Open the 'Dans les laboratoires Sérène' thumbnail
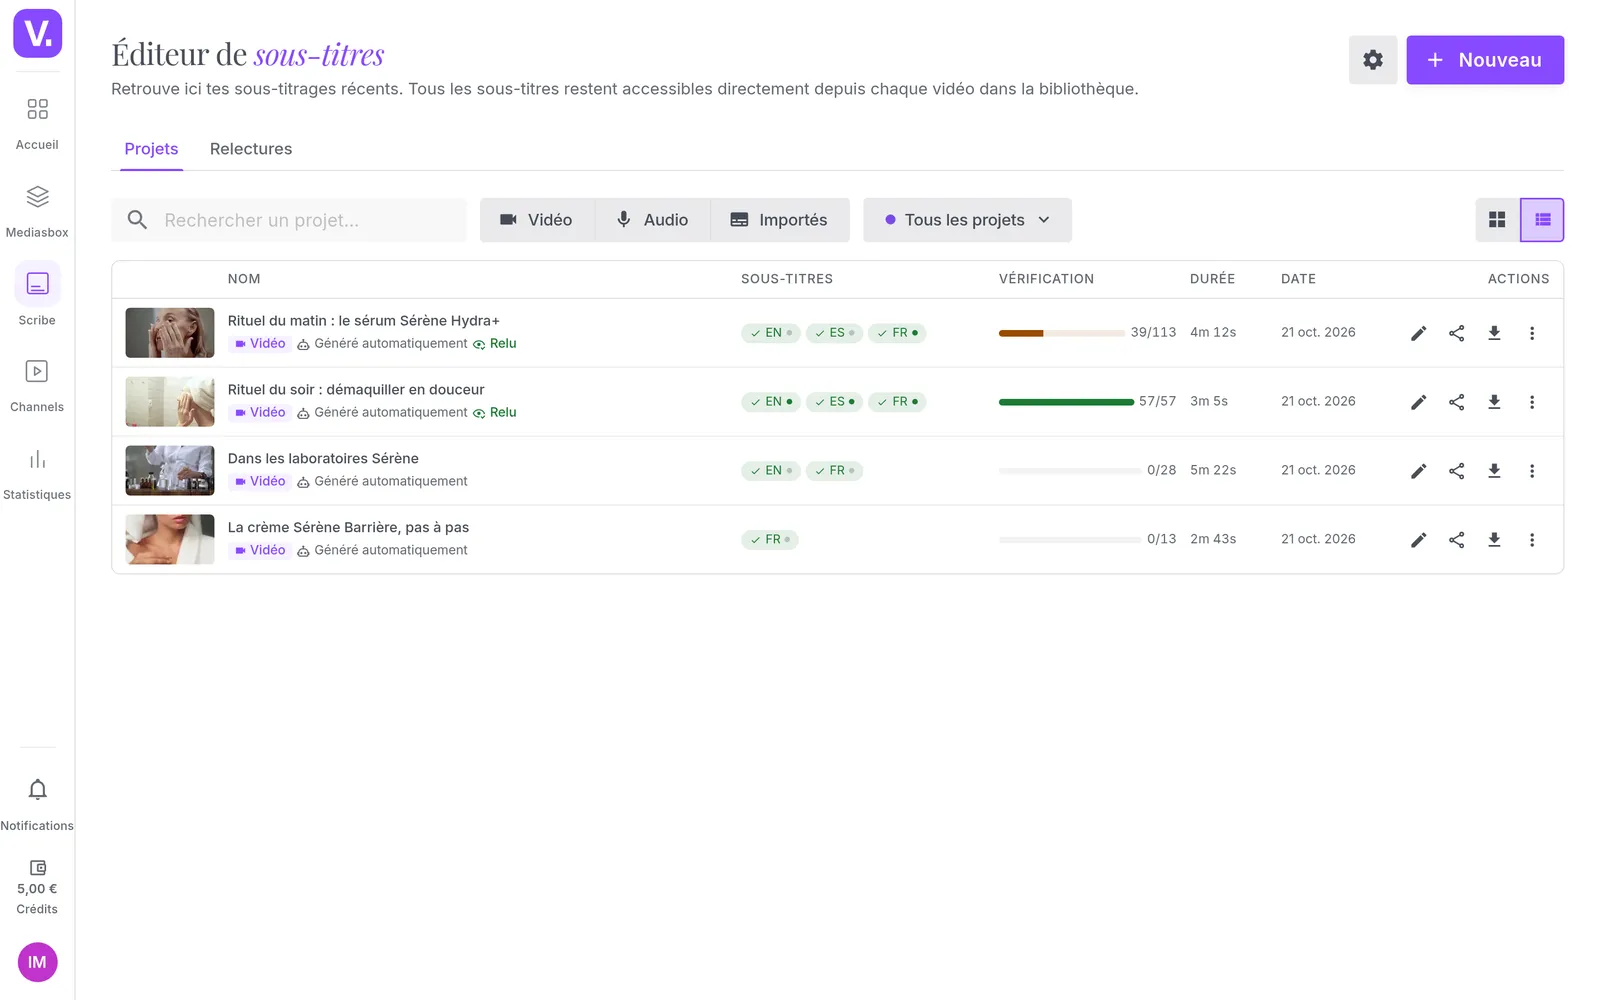Screen dimensions: 1600x1000 click(170, 471)
